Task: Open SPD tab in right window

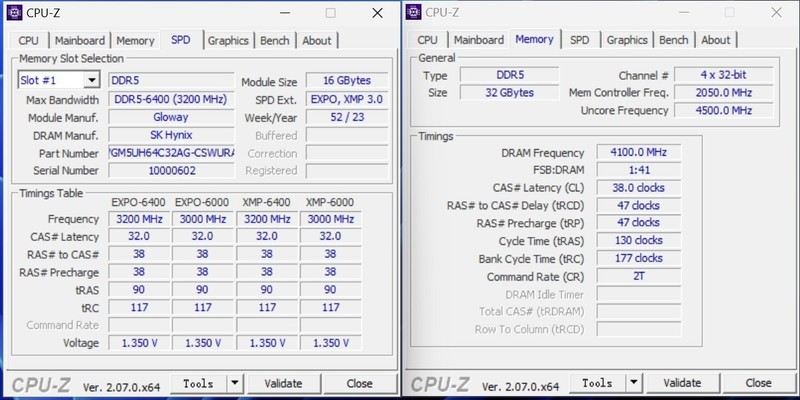Action: (580, 40)
